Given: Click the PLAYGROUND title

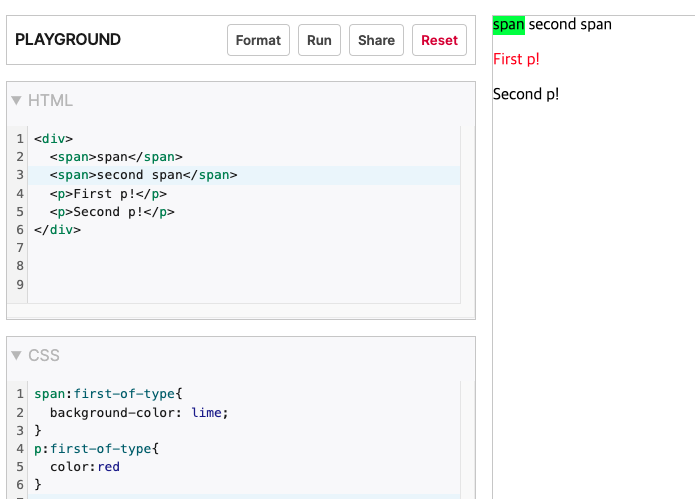Looking at the screenshot, I should (68, 39).
